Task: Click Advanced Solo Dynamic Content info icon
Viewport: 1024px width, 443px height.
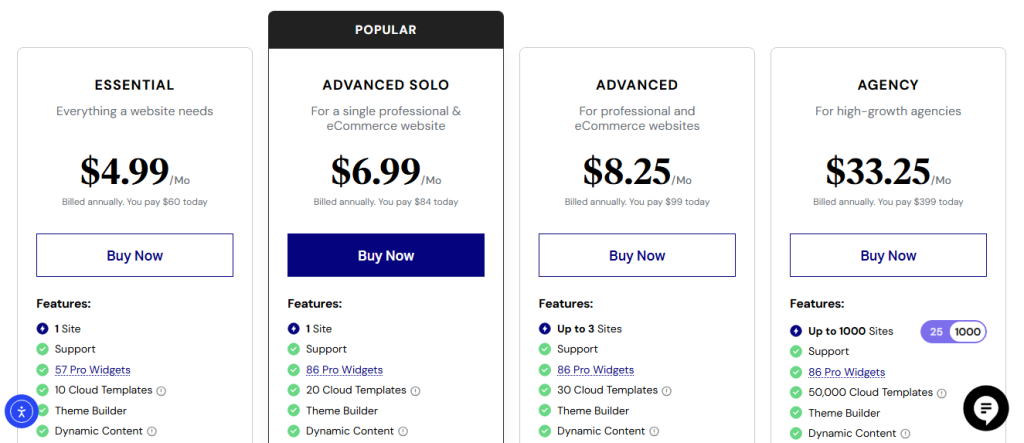Action: pyautogui.click(x=403, y=432)
